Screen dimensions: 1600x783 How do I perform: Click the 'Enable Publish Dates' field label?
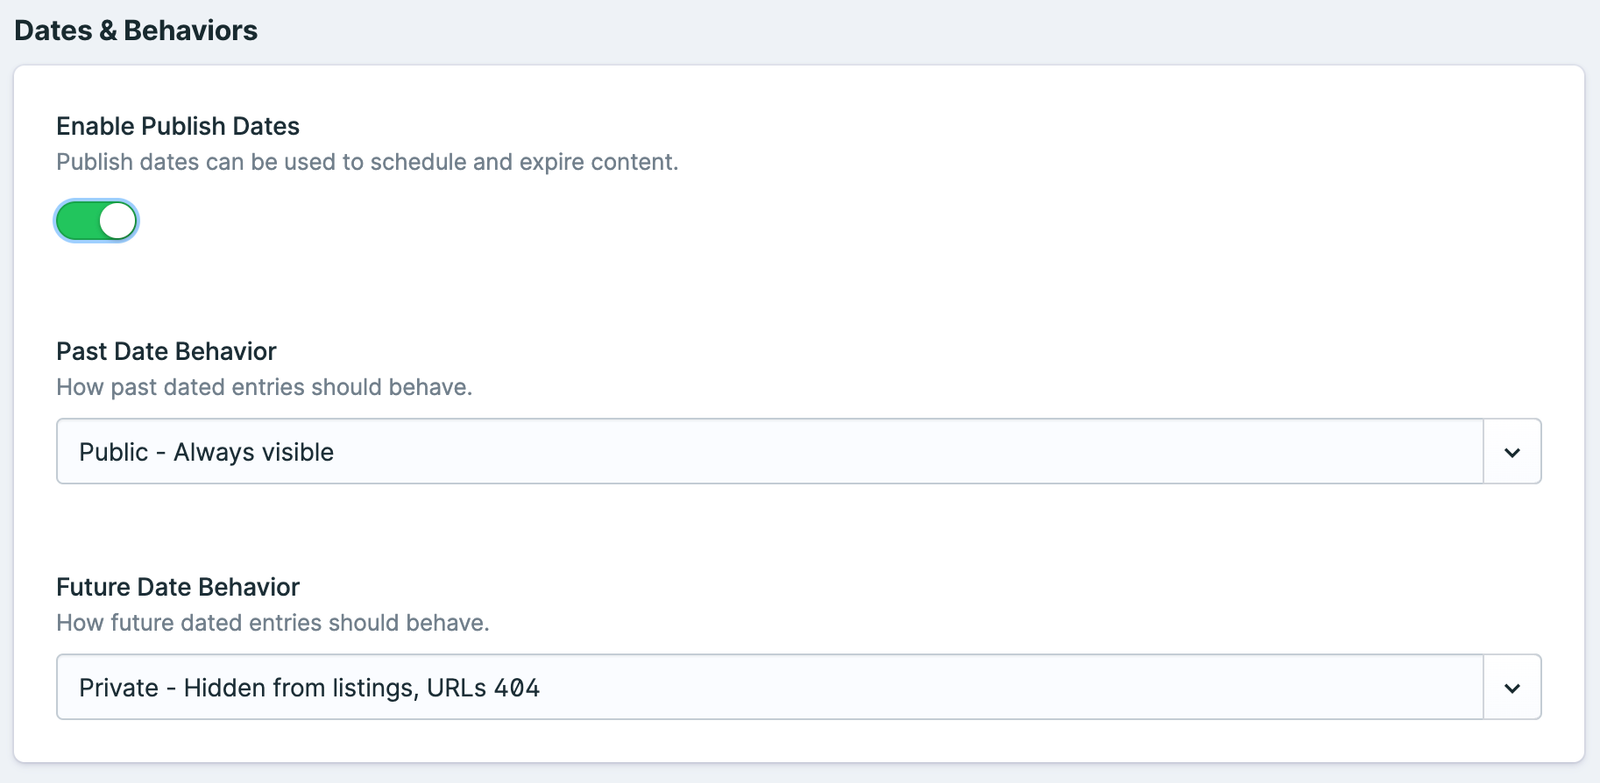click(178, 126)
